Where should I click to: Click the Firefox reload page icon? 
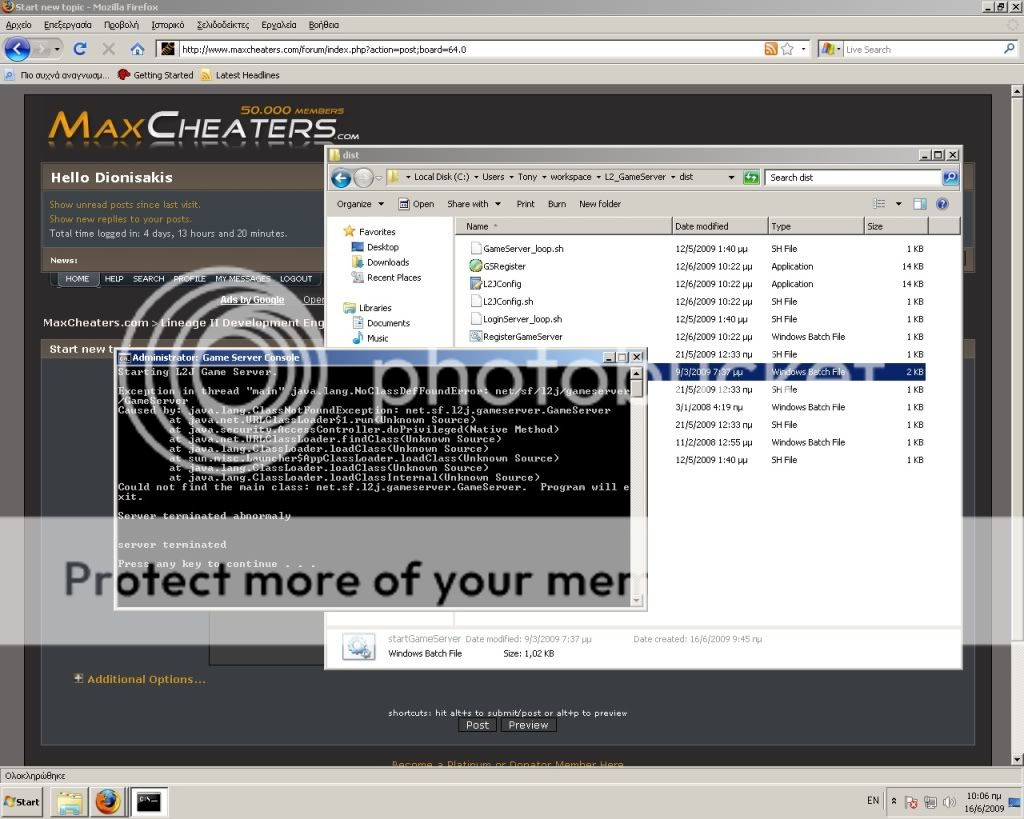tap(81, 49)
